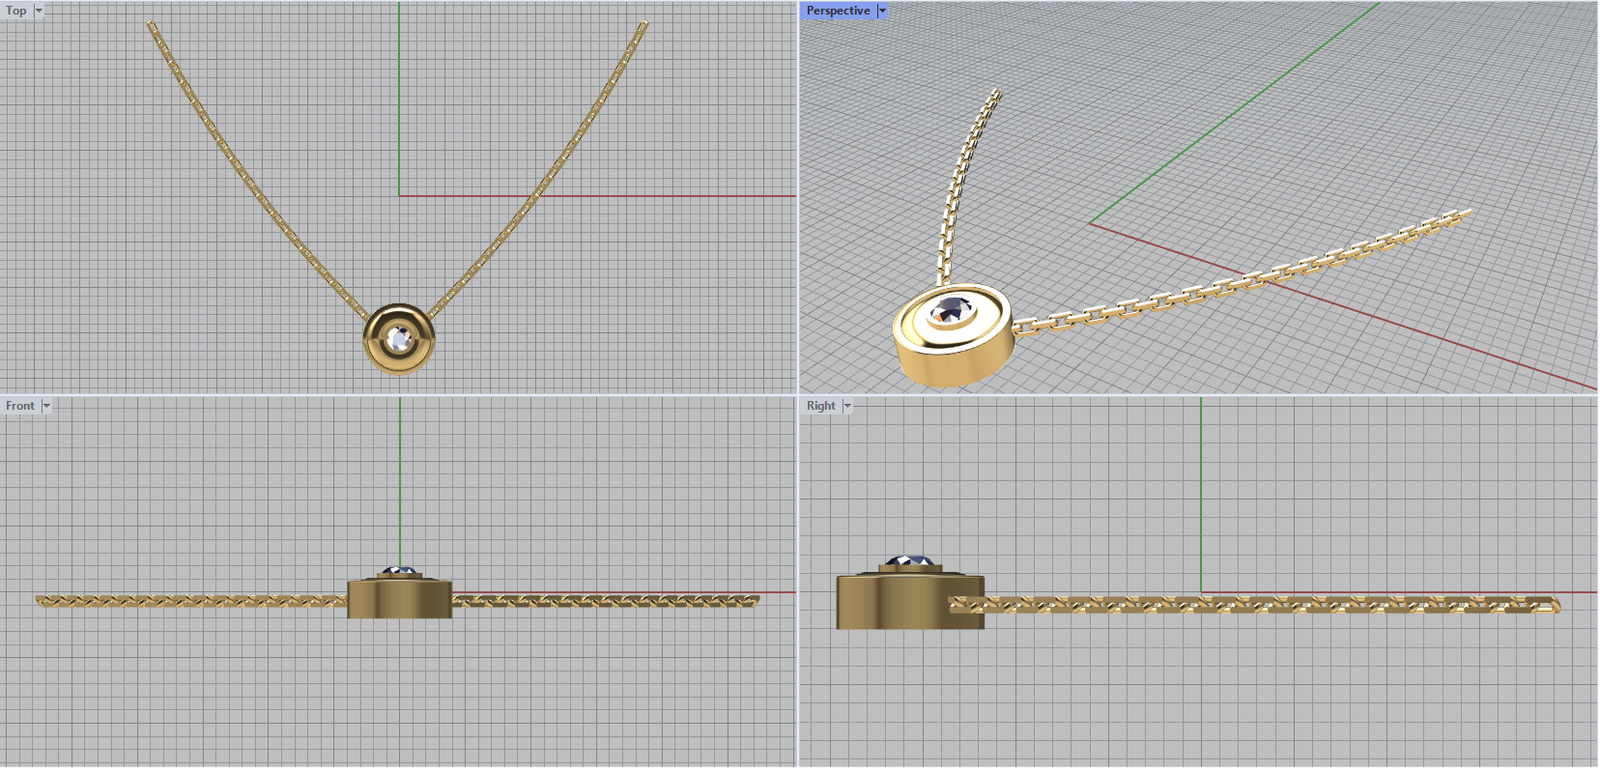Pick the long chain in Perspective view
The width and height of the screenshot is (1600, 772).
pos(1250,281)
